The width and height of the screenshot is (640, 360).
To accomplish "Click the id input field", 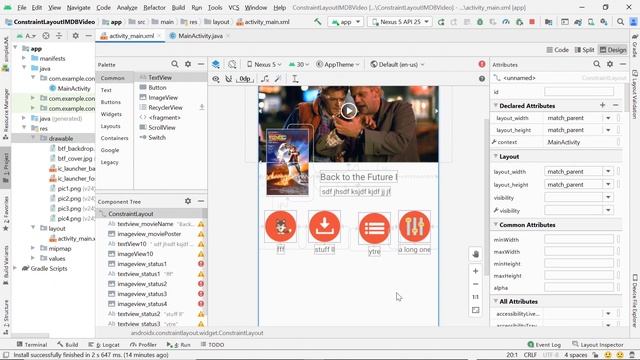I will (579, 92).
